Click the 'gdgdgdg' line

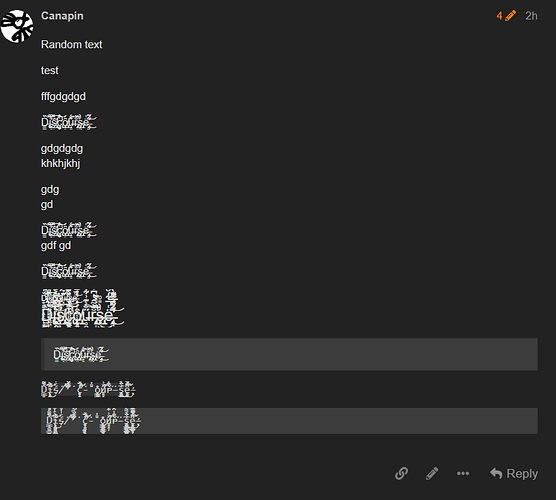62,149
